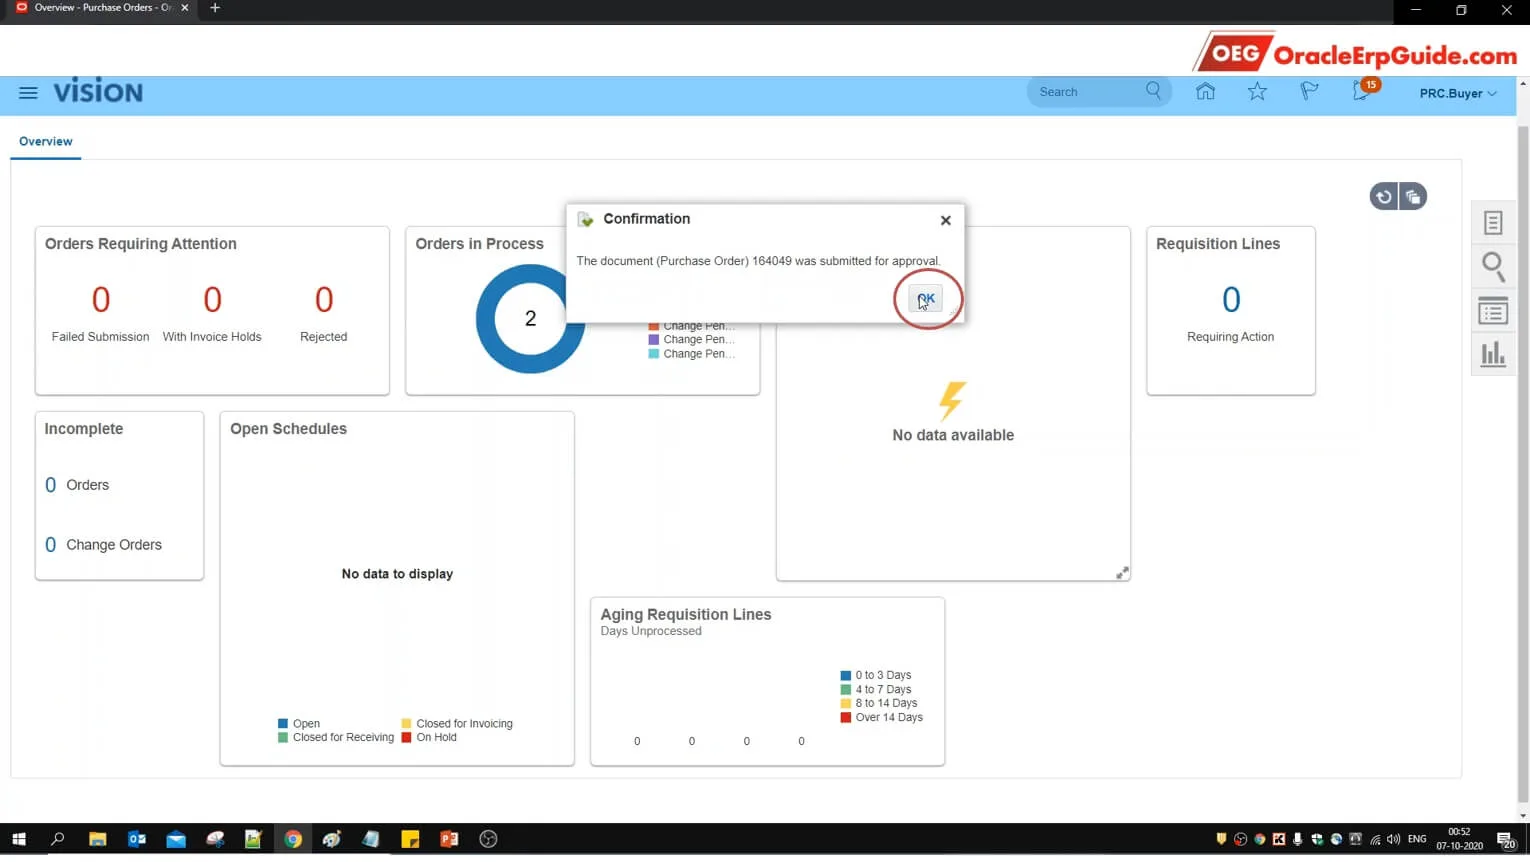The height and width of the screenshot is (862, 1530).
Task: Open the Watchlist flag icon
Action: [x=1309, y=92]
